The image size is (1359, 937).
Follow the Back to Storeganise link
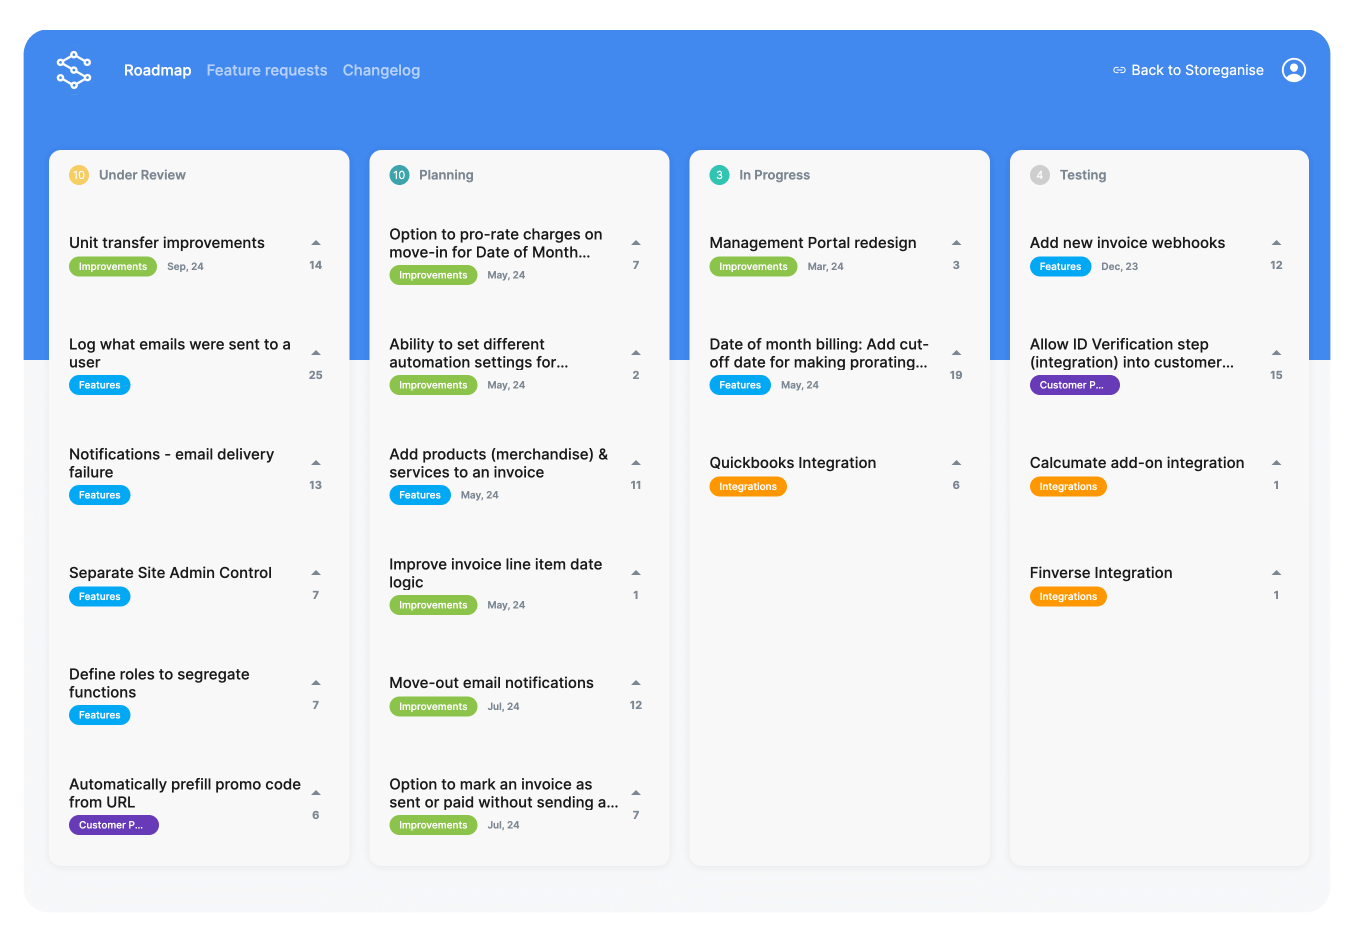tap(1188, 70)
